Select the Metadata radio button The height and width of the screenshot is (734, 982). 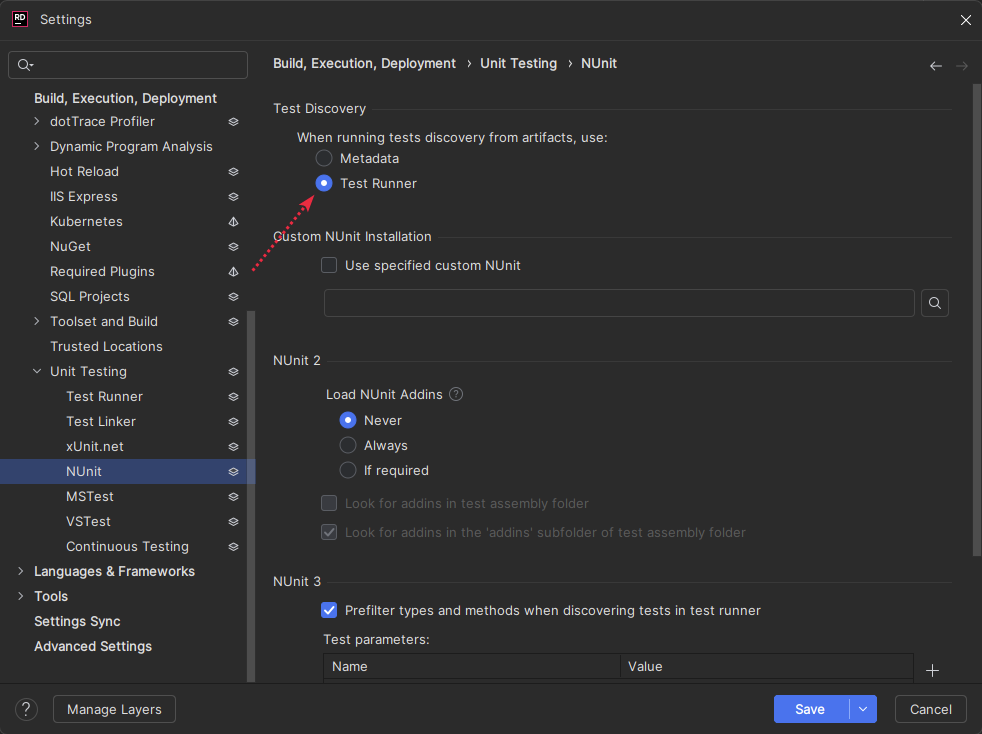(x=324, y=158)
